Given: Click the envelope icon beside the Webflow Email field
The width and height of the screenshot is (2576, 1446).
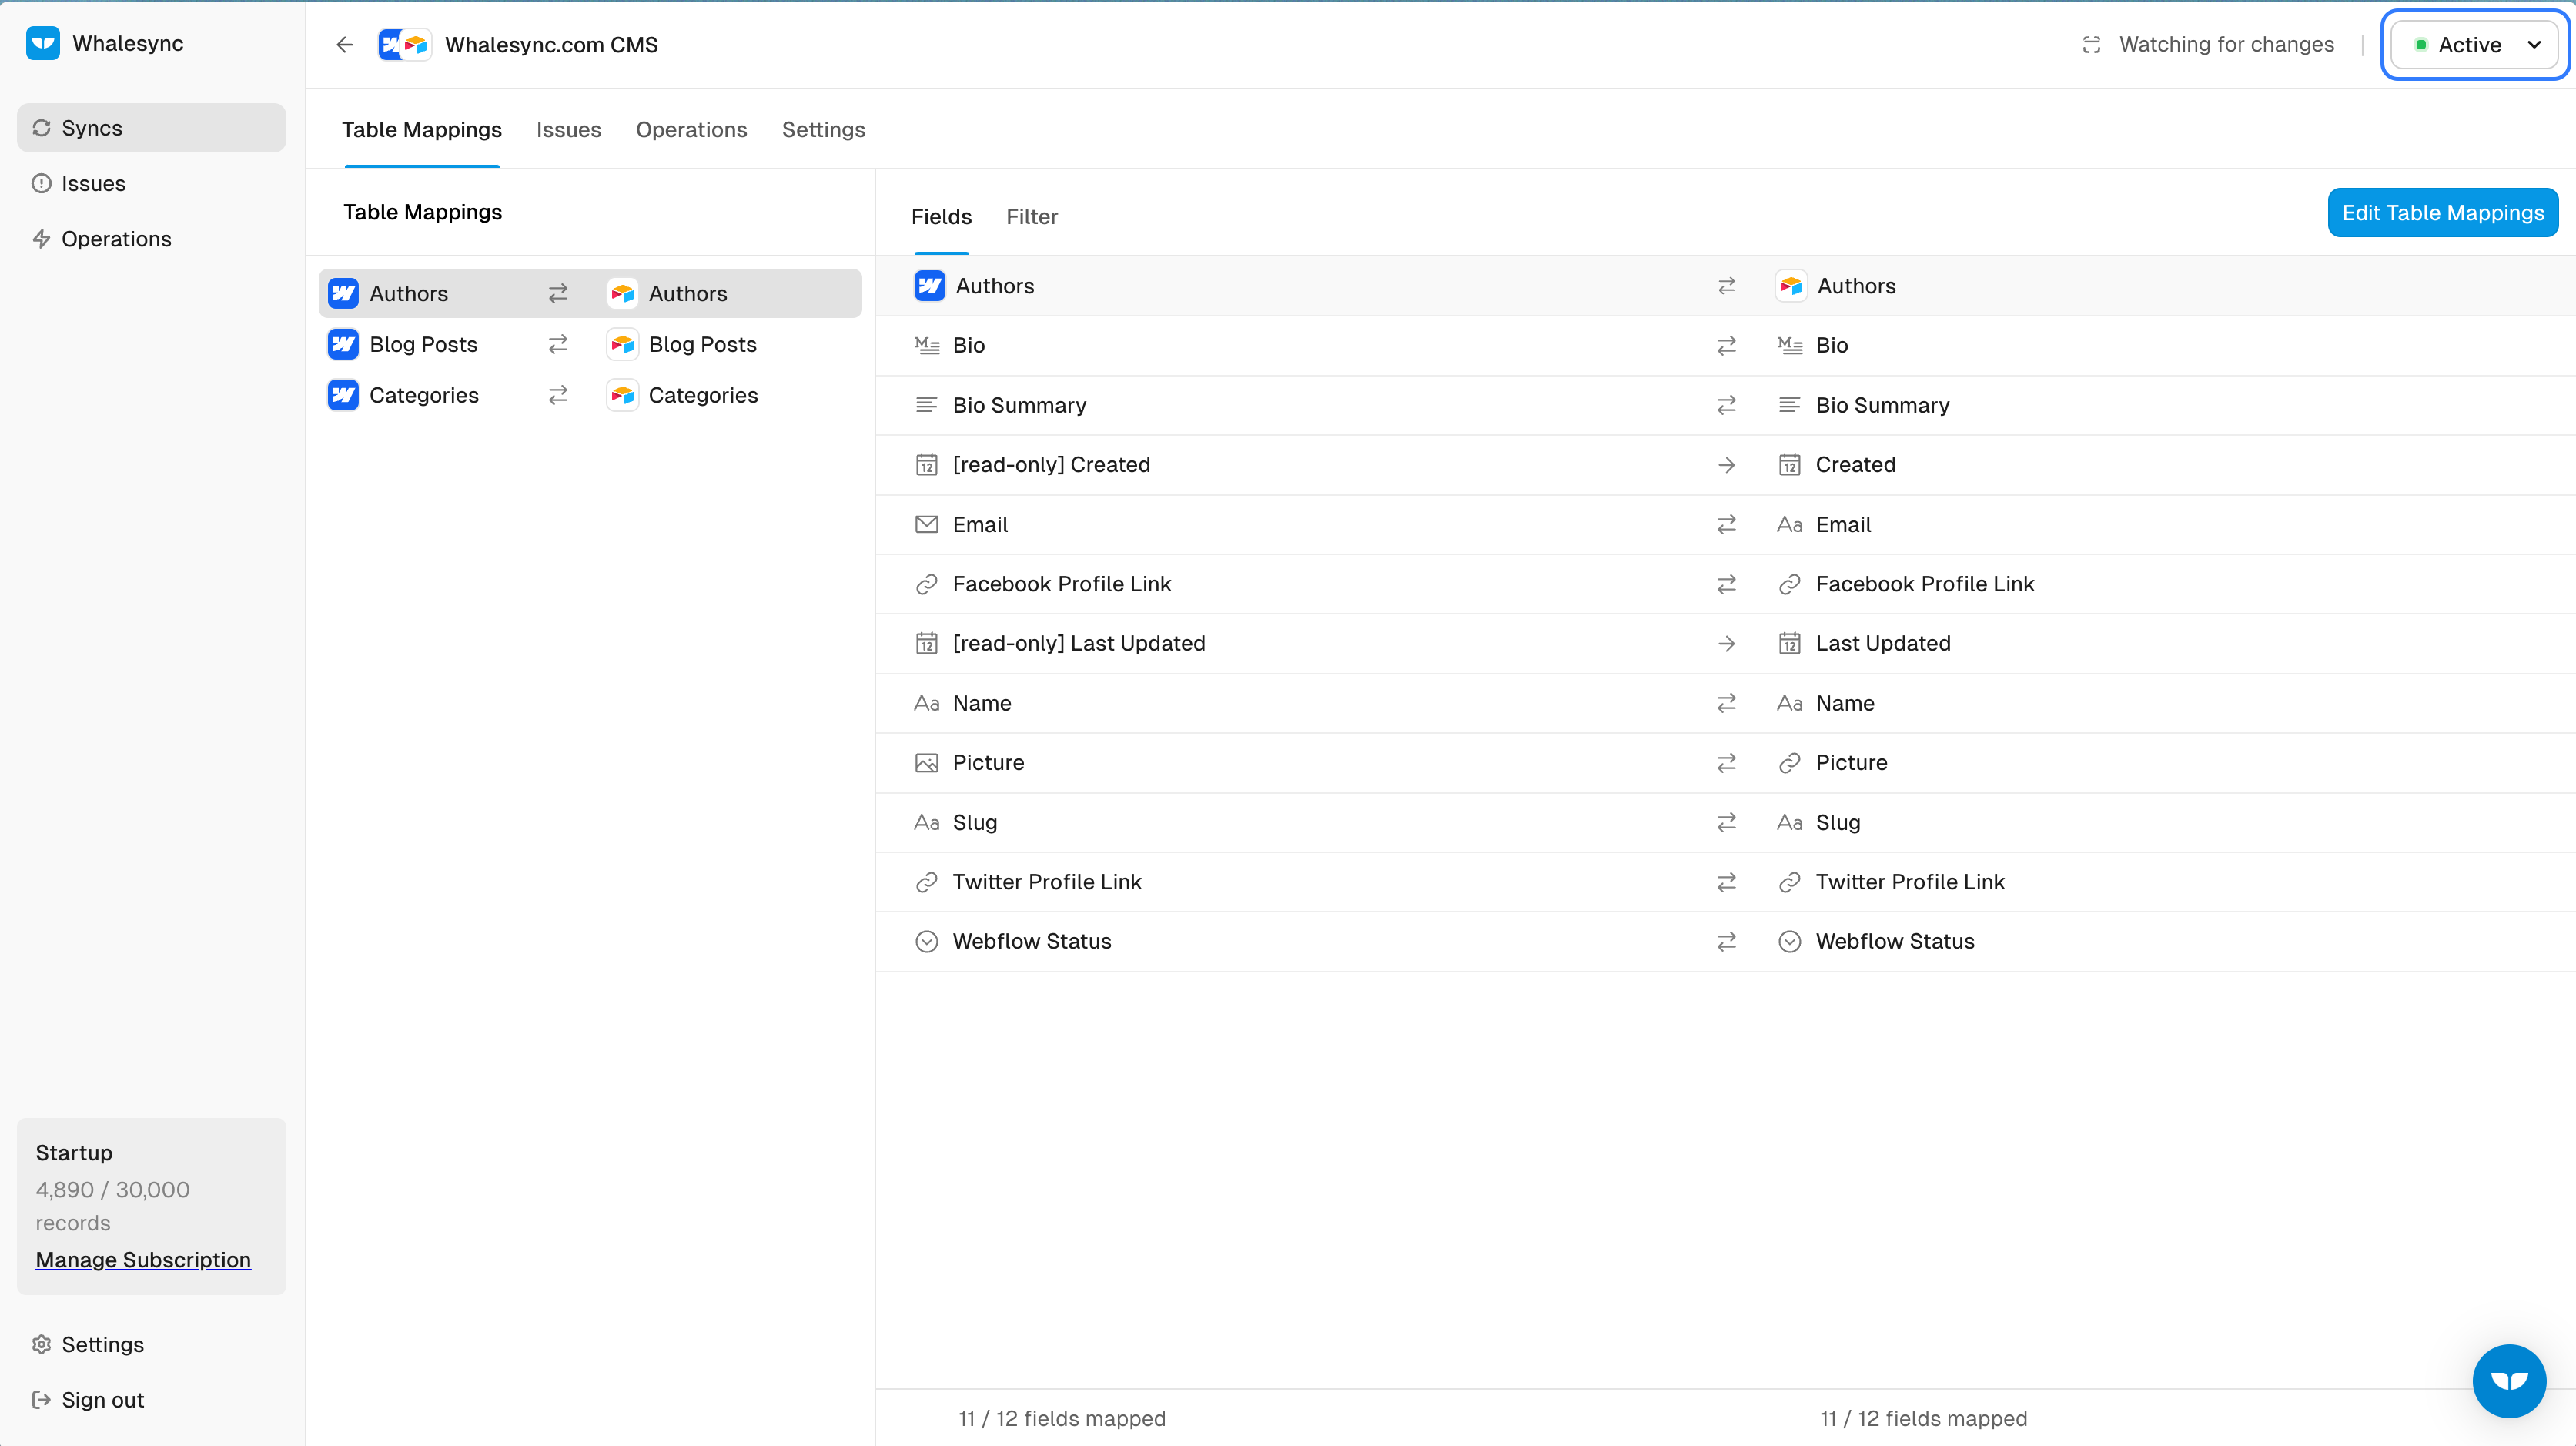Looking at the screenshot, I should pyautogui.click(x=927, y=525).
